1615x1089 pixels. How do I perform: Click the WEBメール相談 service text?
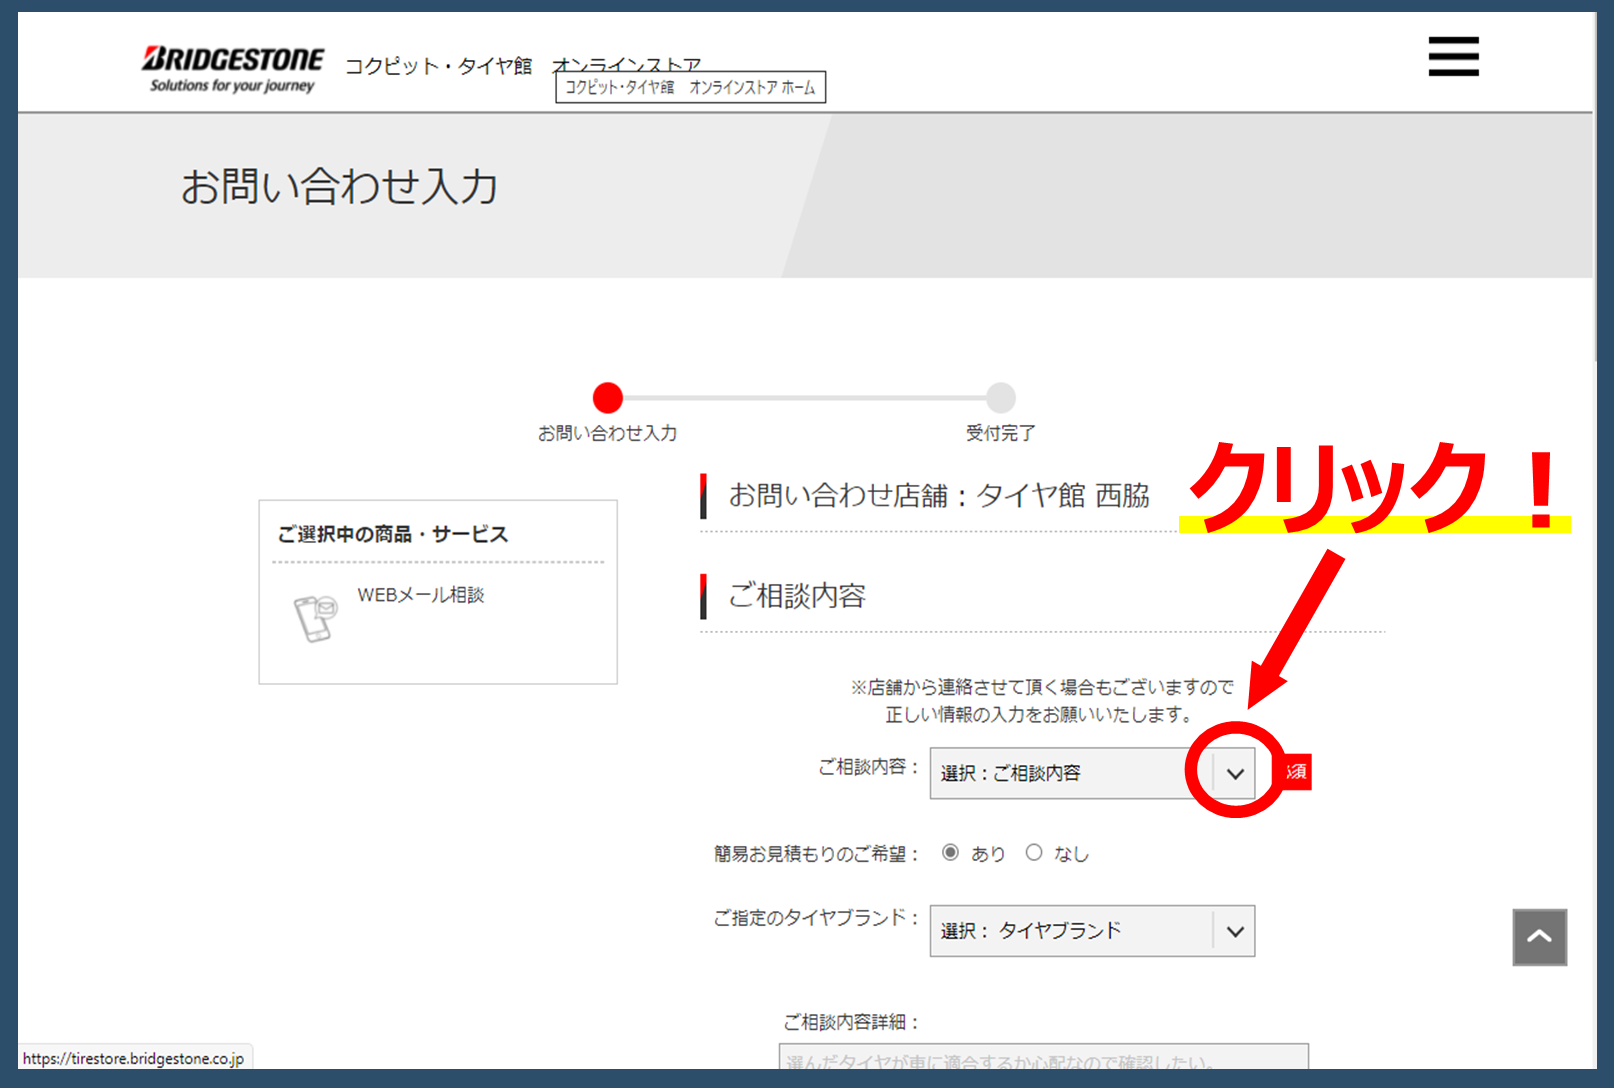(x=420, y=595)
